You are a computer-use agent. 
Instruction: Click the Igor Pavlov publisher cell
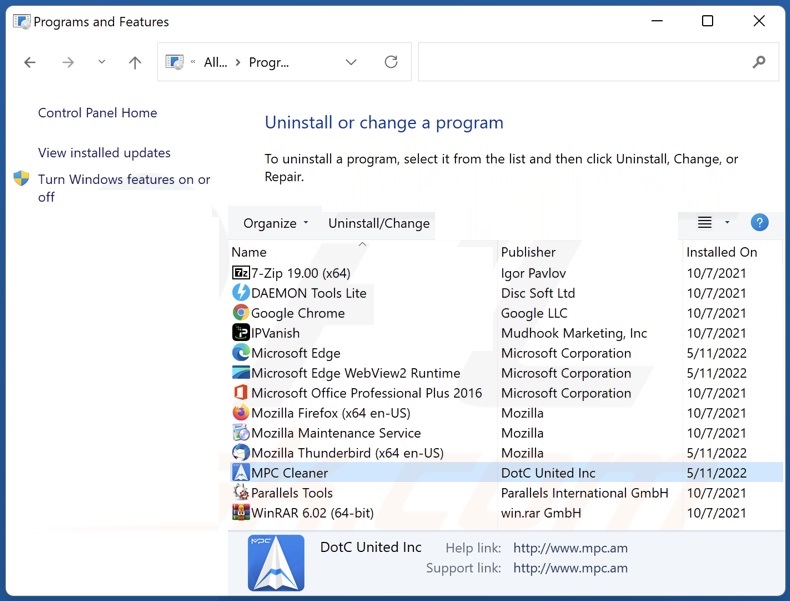point(533,273)
